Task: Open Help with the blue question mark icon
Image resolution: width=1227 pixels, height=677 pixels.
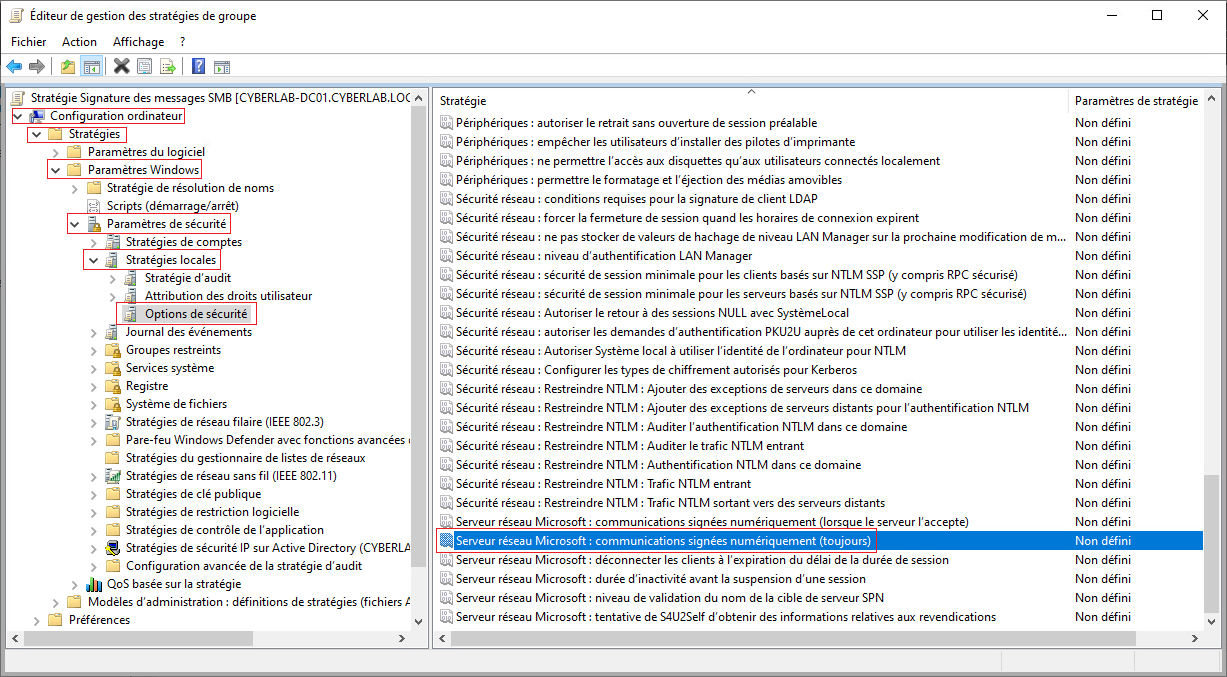Action: click(198, 67)
